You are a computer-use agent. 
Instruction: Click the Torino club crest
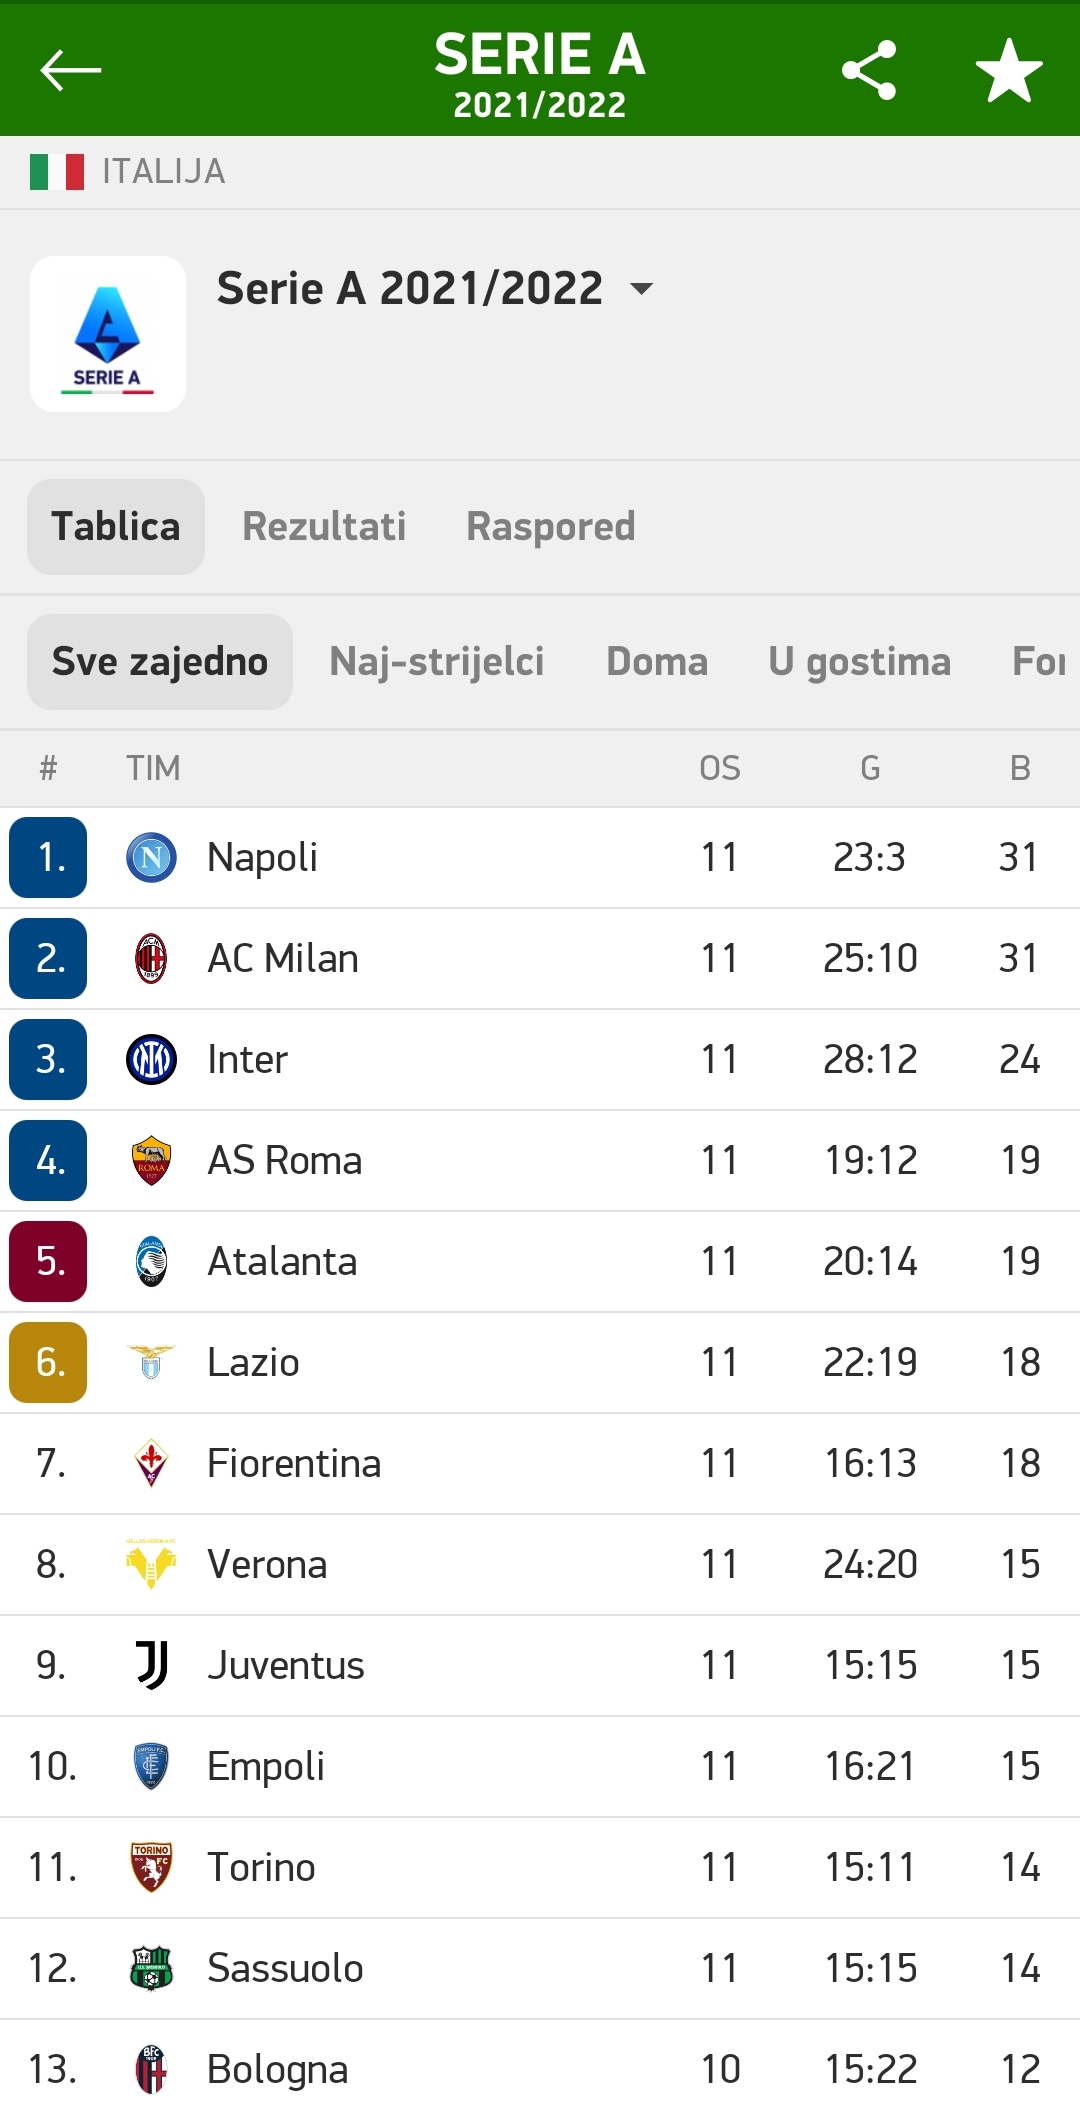pos(152,1867)
